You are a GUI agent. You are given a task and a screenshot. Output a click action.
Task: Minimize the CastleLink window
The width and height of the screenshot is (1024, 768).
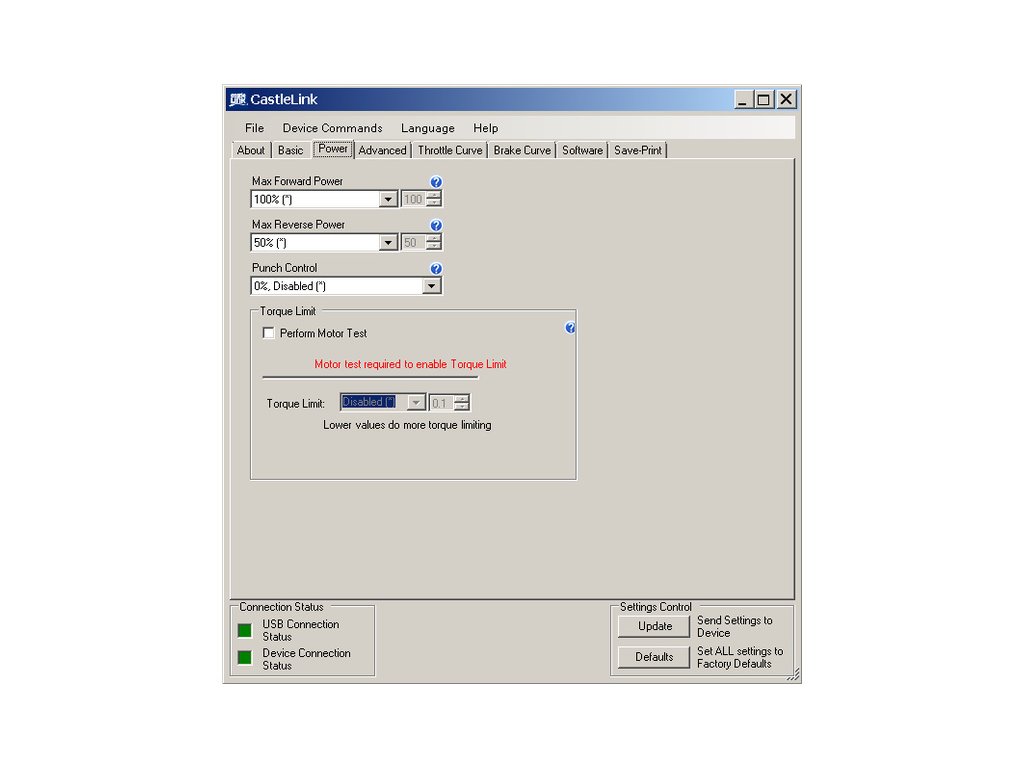pyautogui.click(x=743, y=99)
